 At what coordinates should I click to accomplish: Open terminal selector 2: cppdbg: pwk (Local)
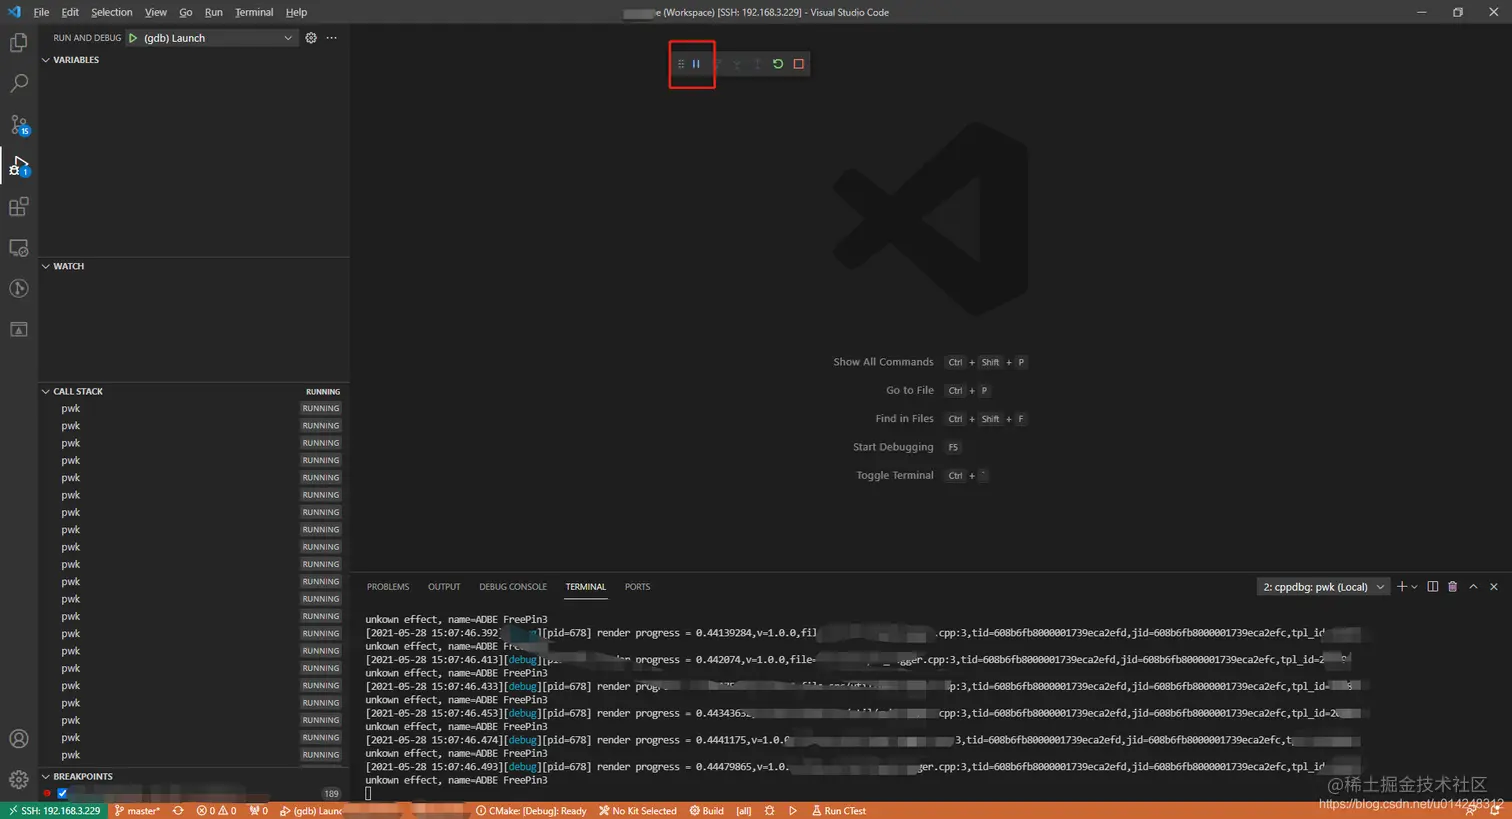coord(1323,587)
